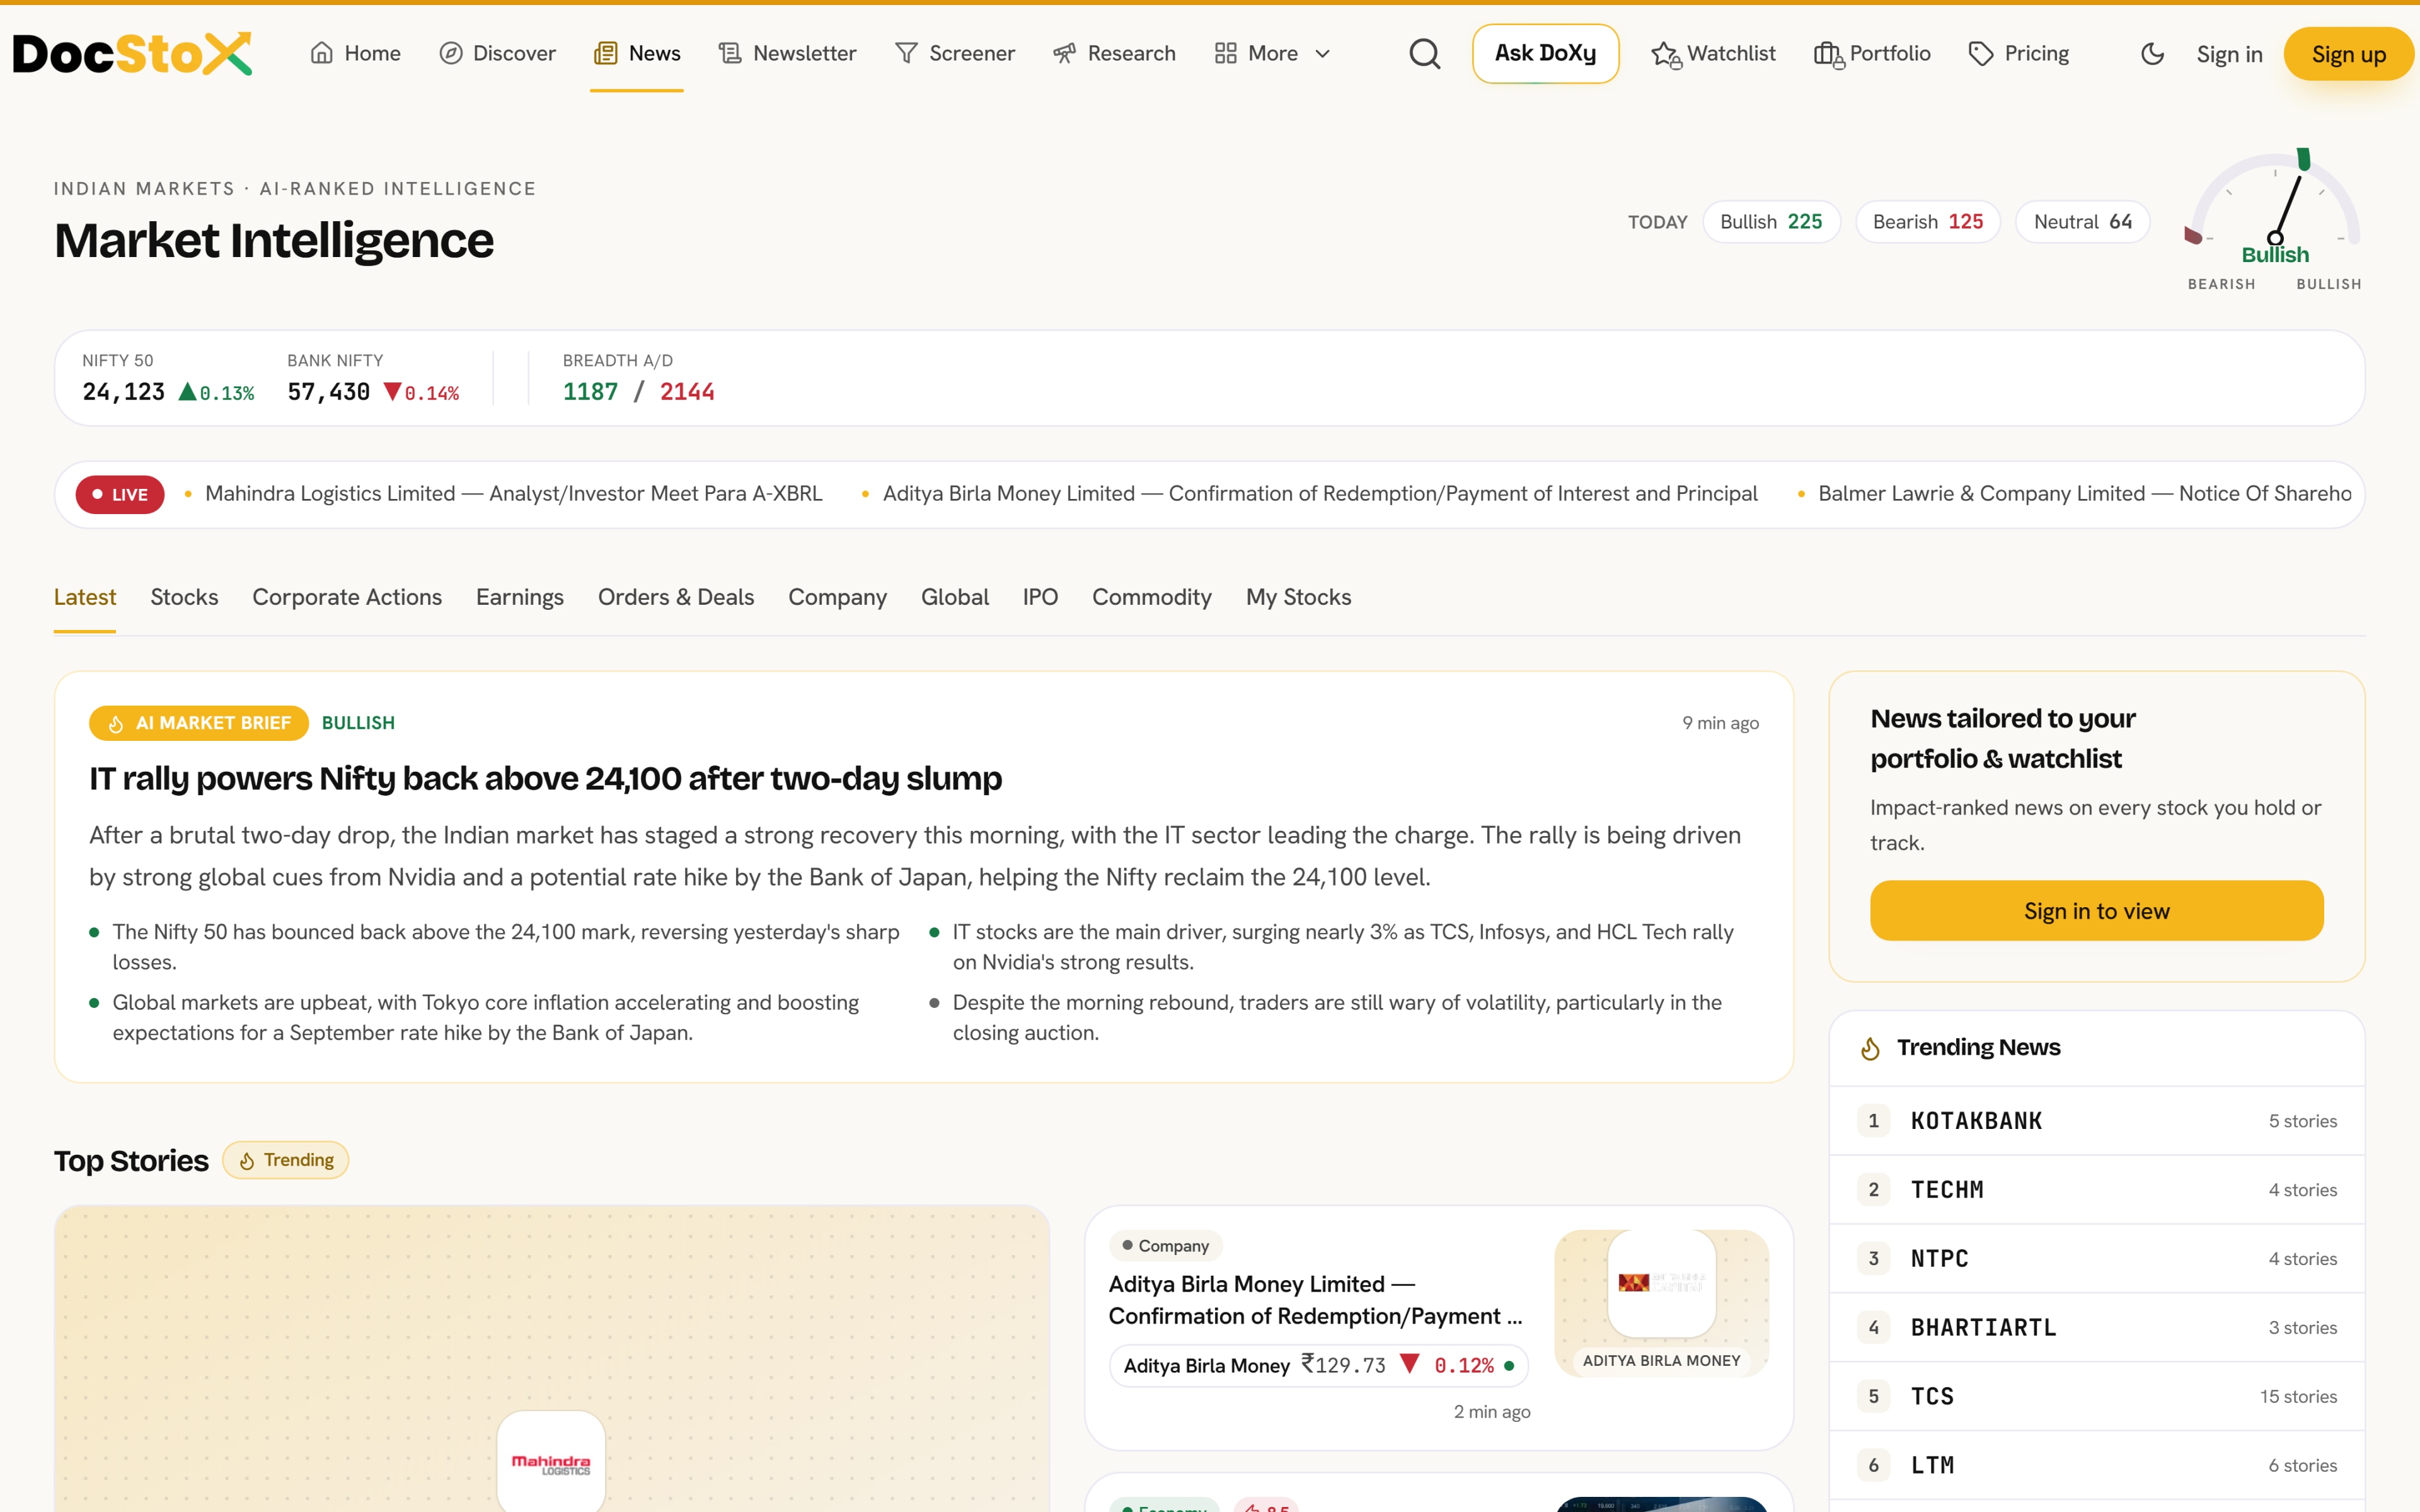Open the Research nav item
Viewport: 2420px width, 1512px height.
click(x=1114, y=53)
